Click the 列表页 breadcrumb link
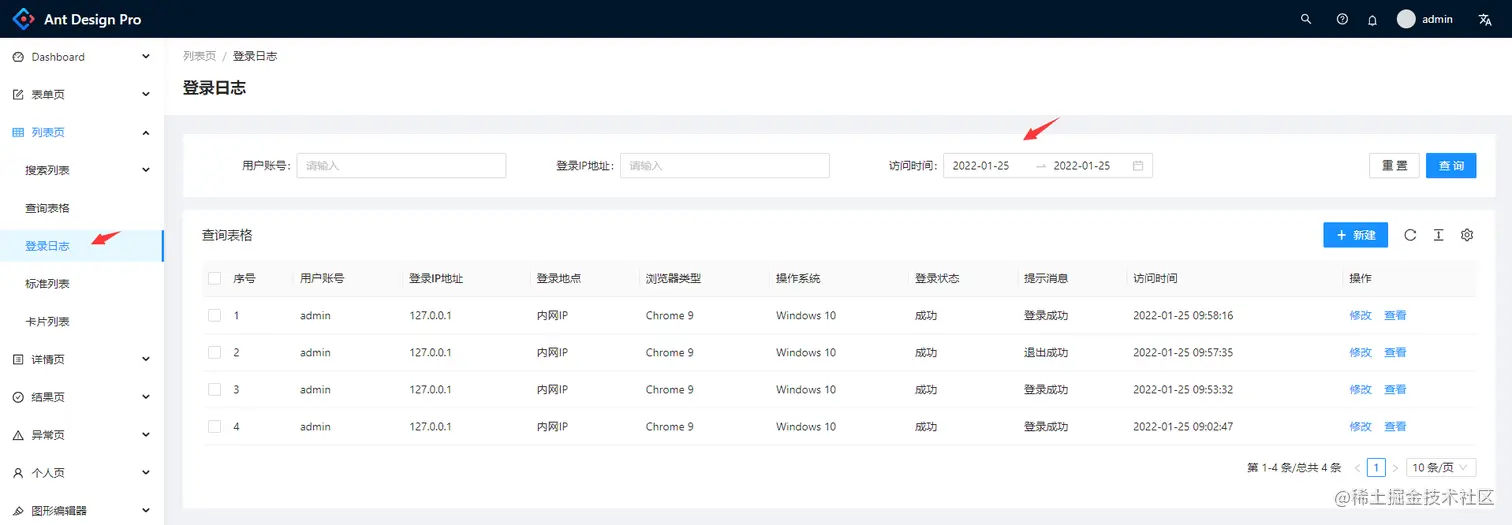1512x525 pixels. point(199,56)
